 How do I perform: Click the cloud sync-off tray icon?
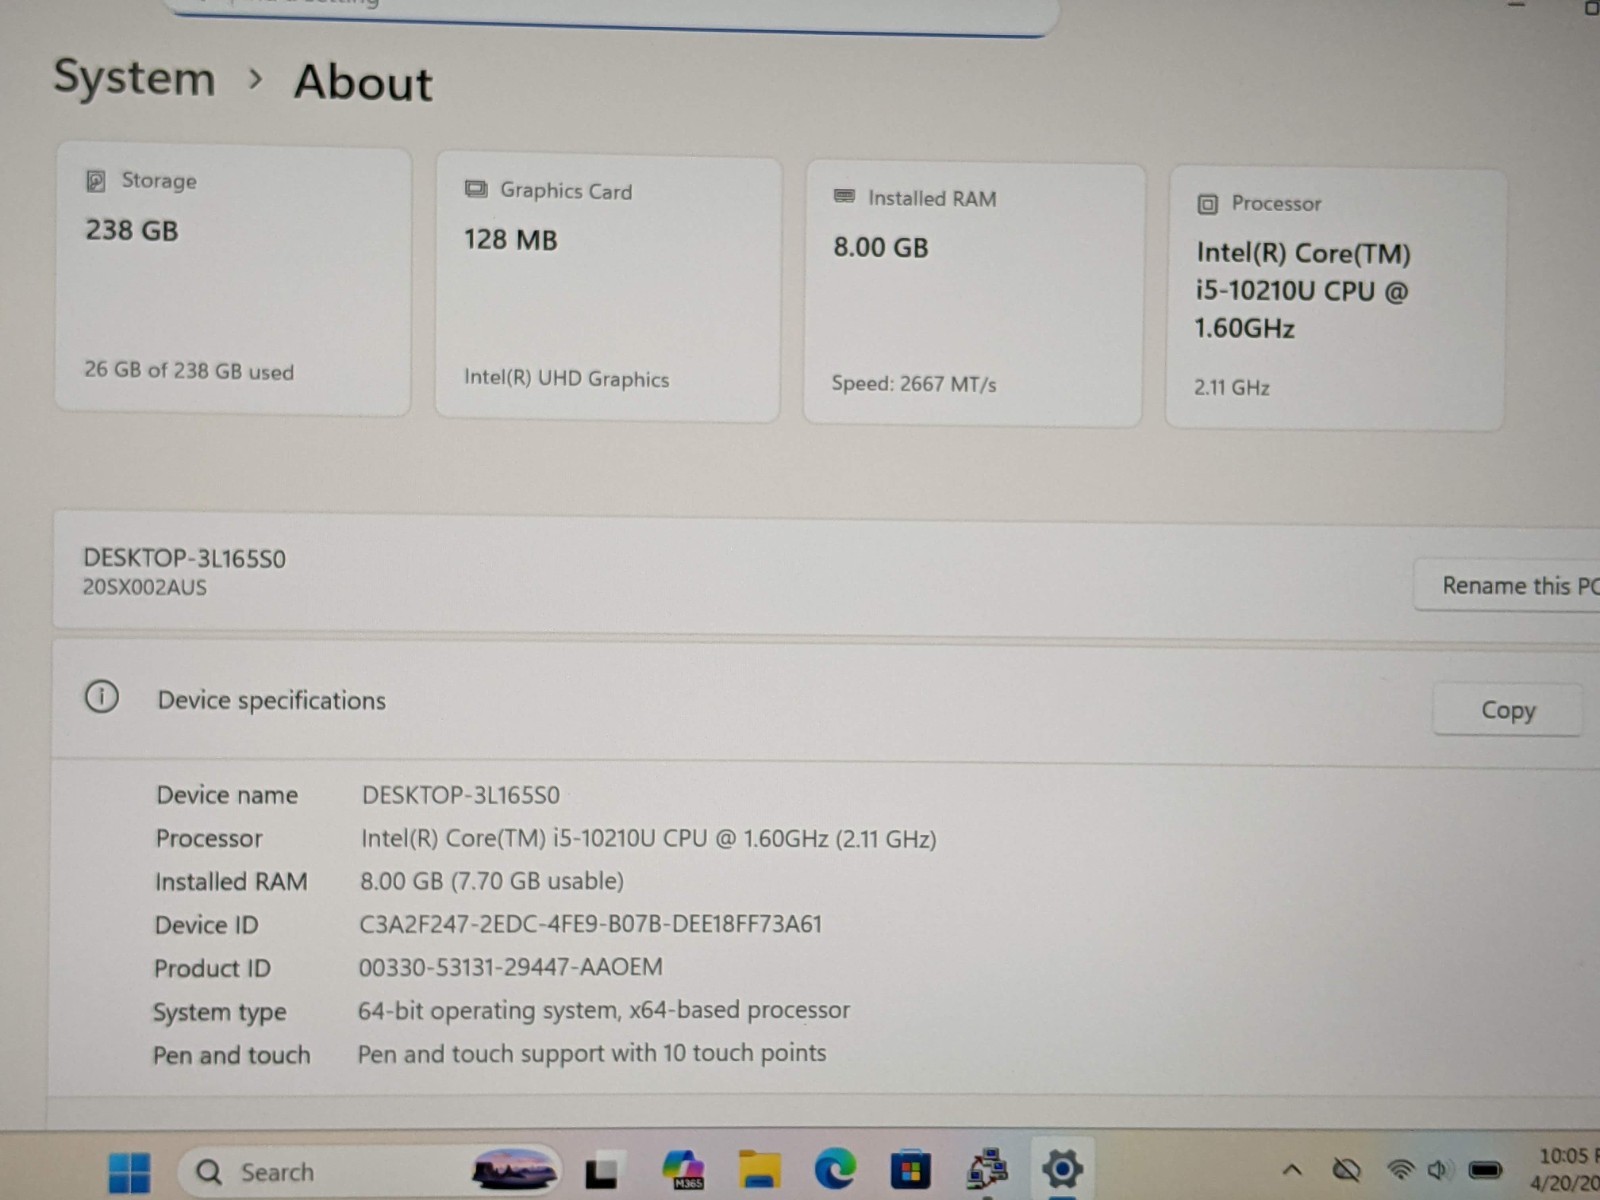1347,1169
